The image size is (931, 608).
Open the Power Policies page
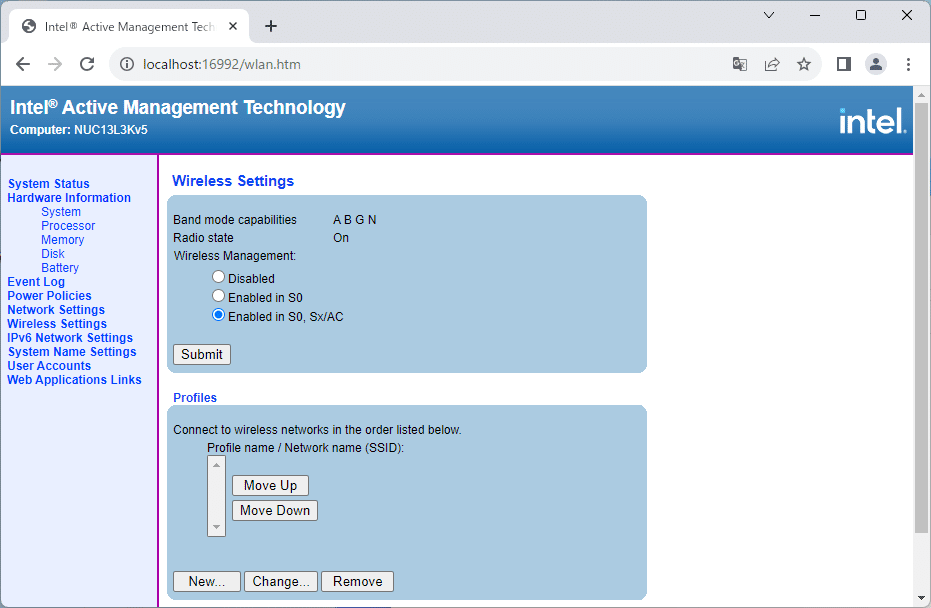pos(49,296)
